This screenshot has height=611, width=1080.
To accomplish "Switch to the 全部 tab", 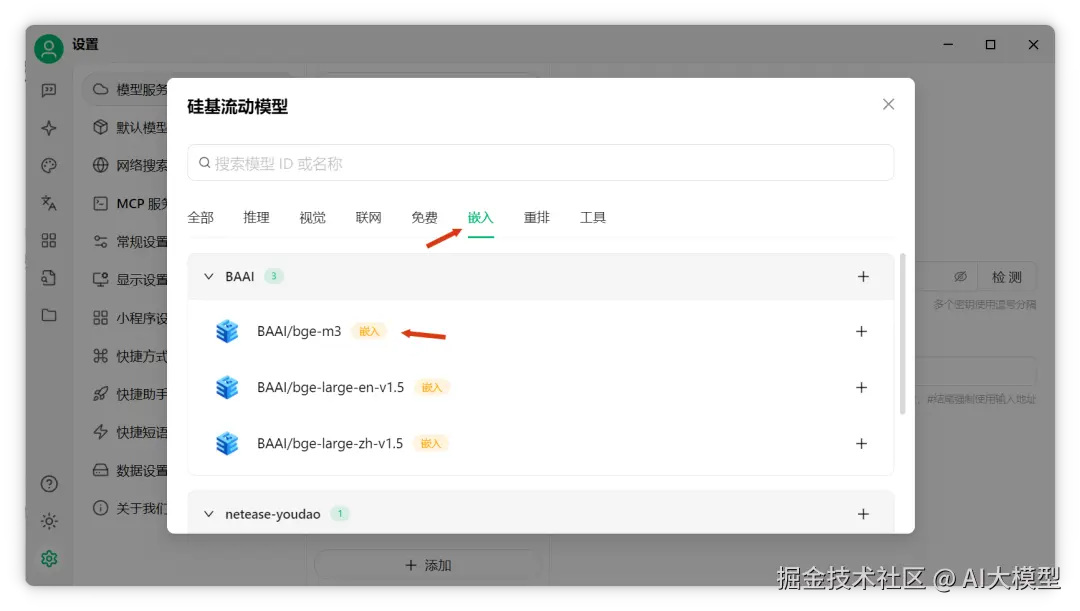I will tap(200, 218).
